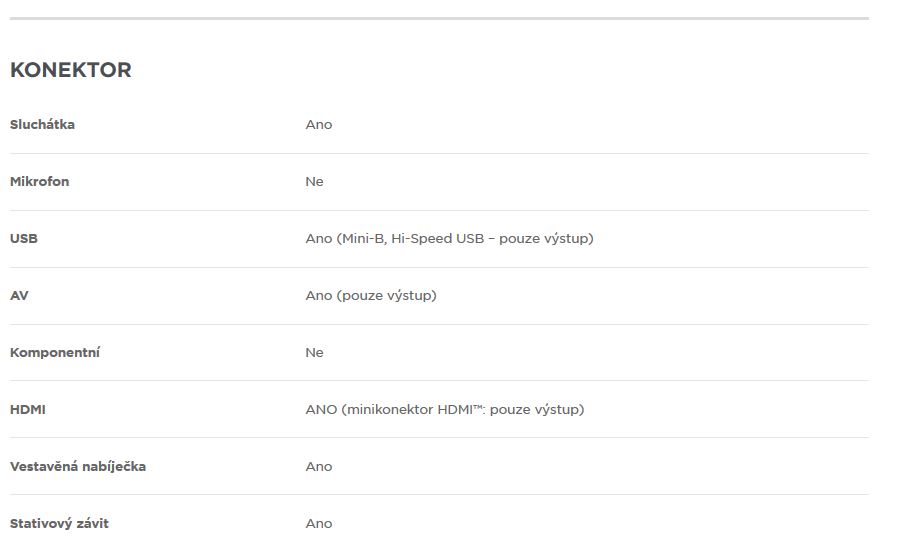Image resolution: width=905 pixels, height=555 pixels.
Task: Select the Sluchátka row label
Action: 42,124
